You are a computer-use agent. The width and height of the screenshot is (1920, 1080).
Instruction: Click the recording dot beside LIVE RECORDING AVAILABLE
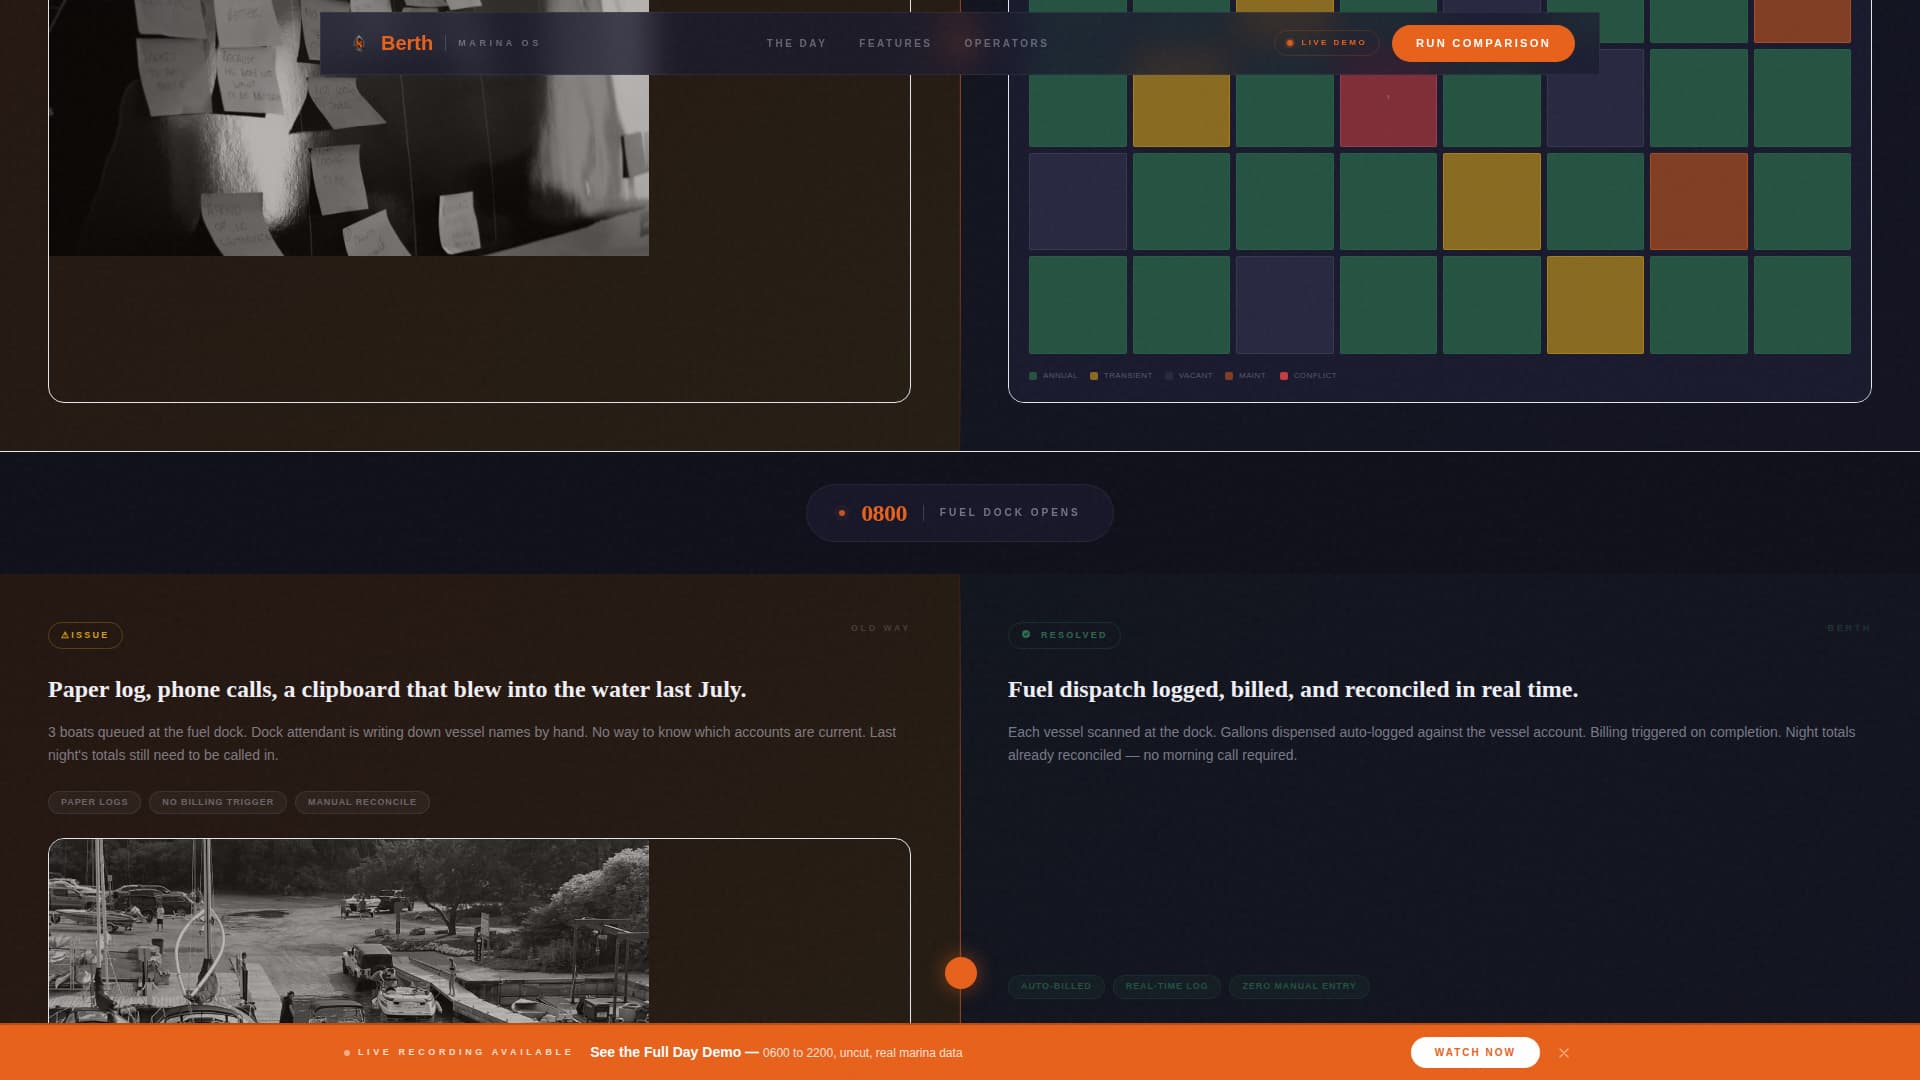pos(348,1052)
